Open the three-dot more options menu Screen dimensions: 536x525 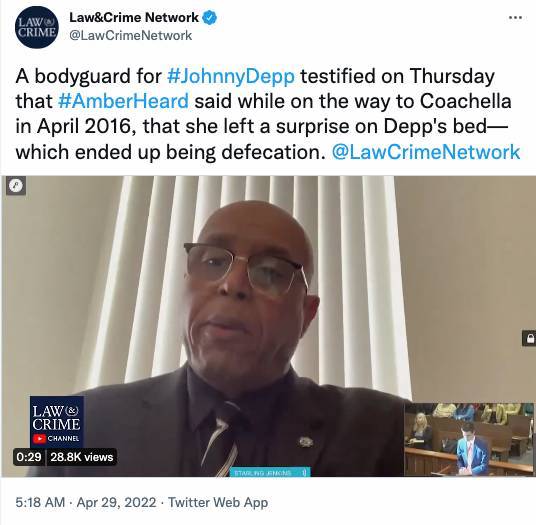point(515,17)
